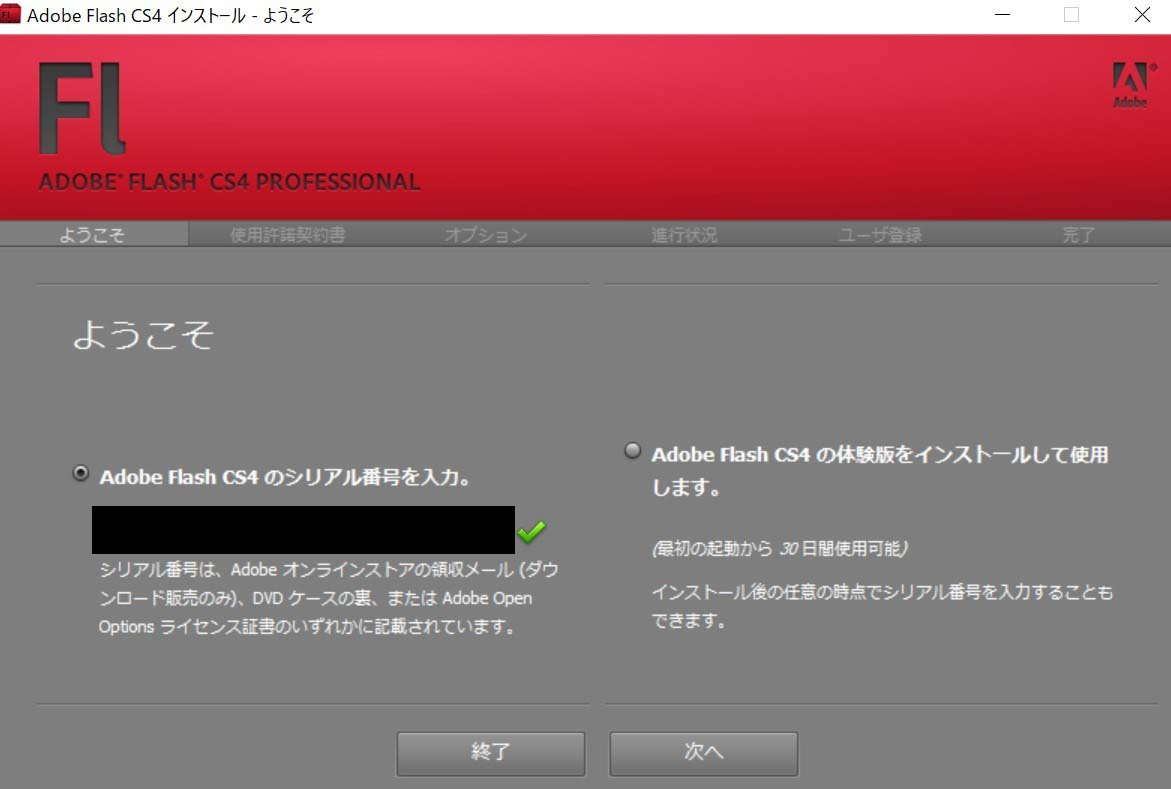The image size is (1171, 789).
Task: Click the '(最初の起動から 30 日間使用可能)' note
Action: [x=780, y=548]
